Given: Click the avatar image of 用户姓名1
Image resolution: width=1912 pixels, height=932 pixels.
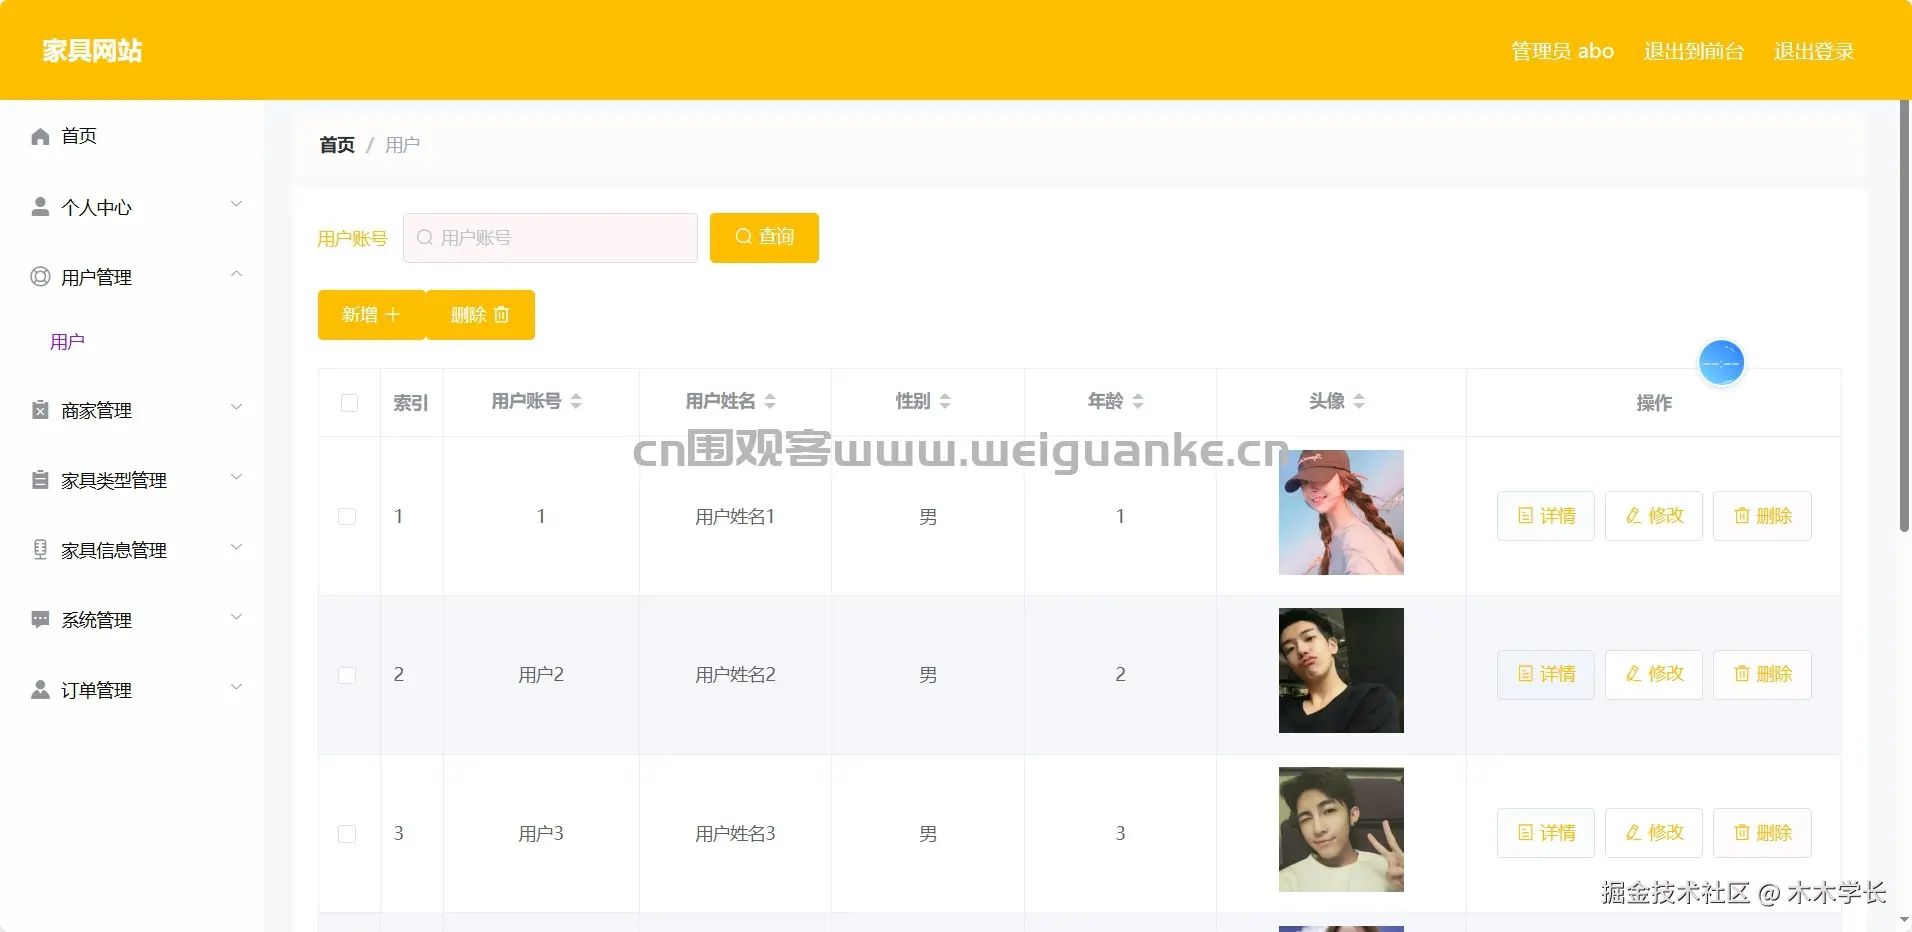Looking at the screenshot, I should pos(1341,512).
